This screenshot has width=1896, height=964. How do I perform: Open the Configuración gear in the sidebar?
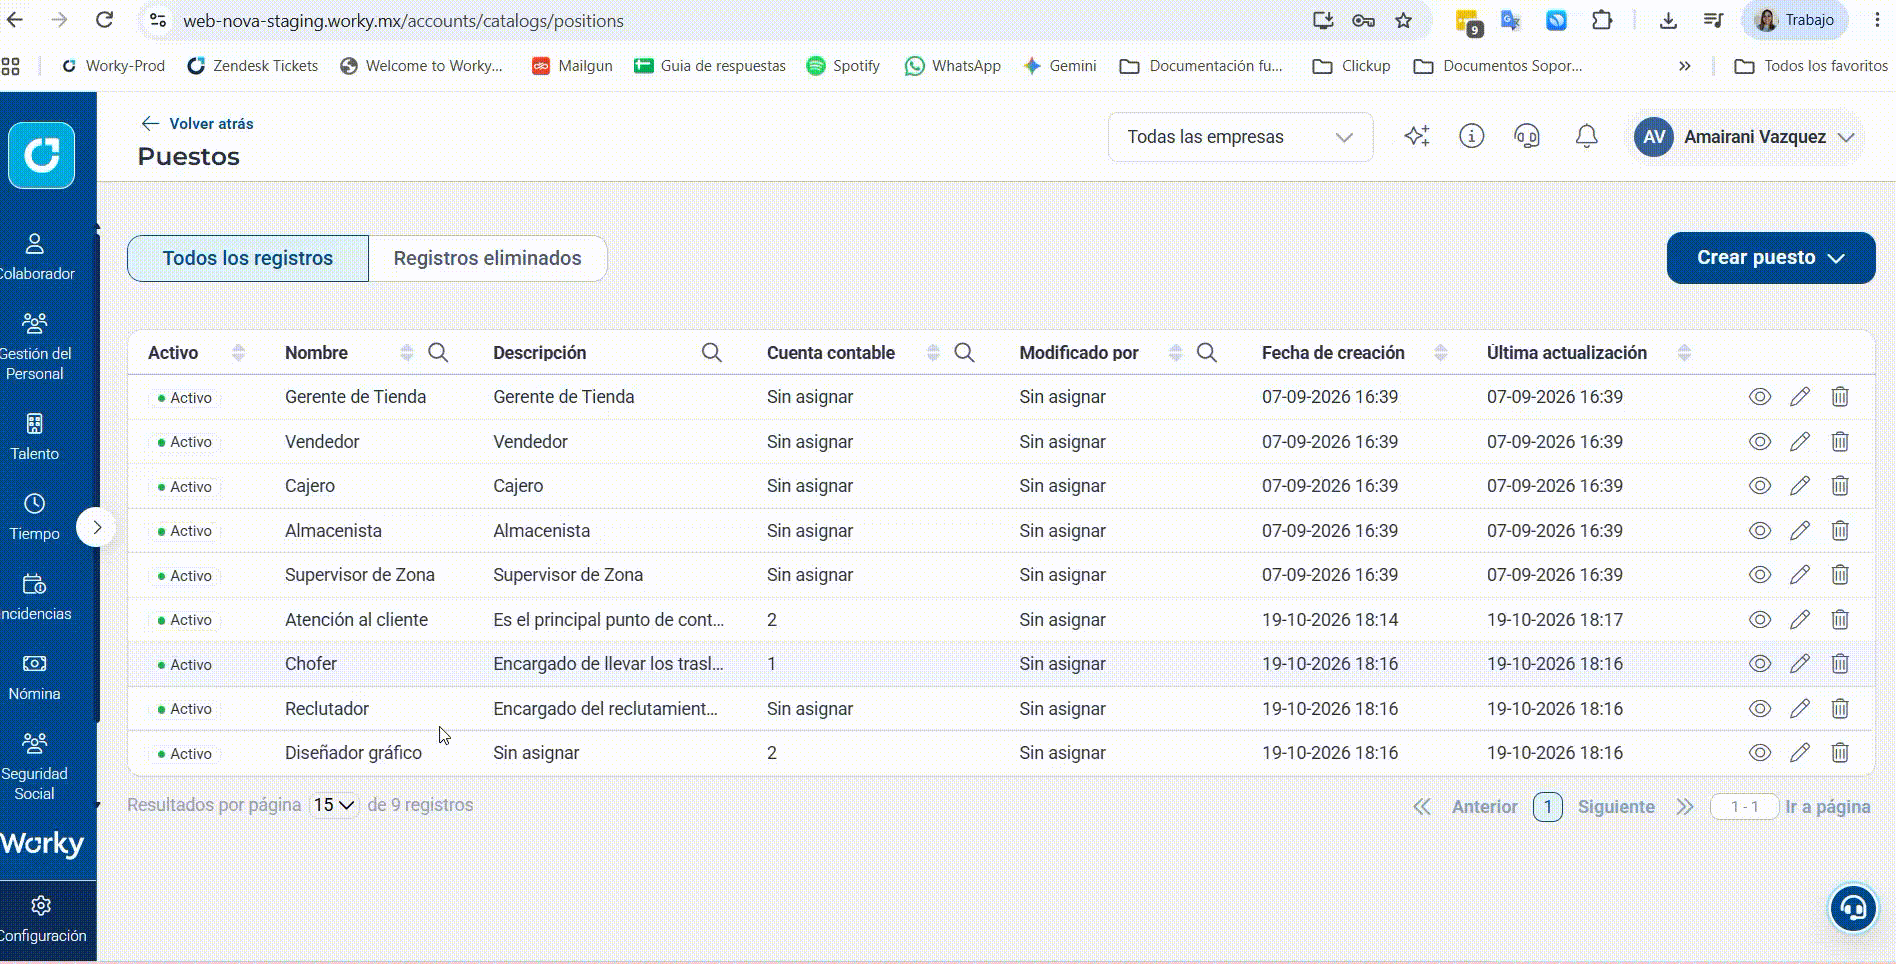pos(41,919)
